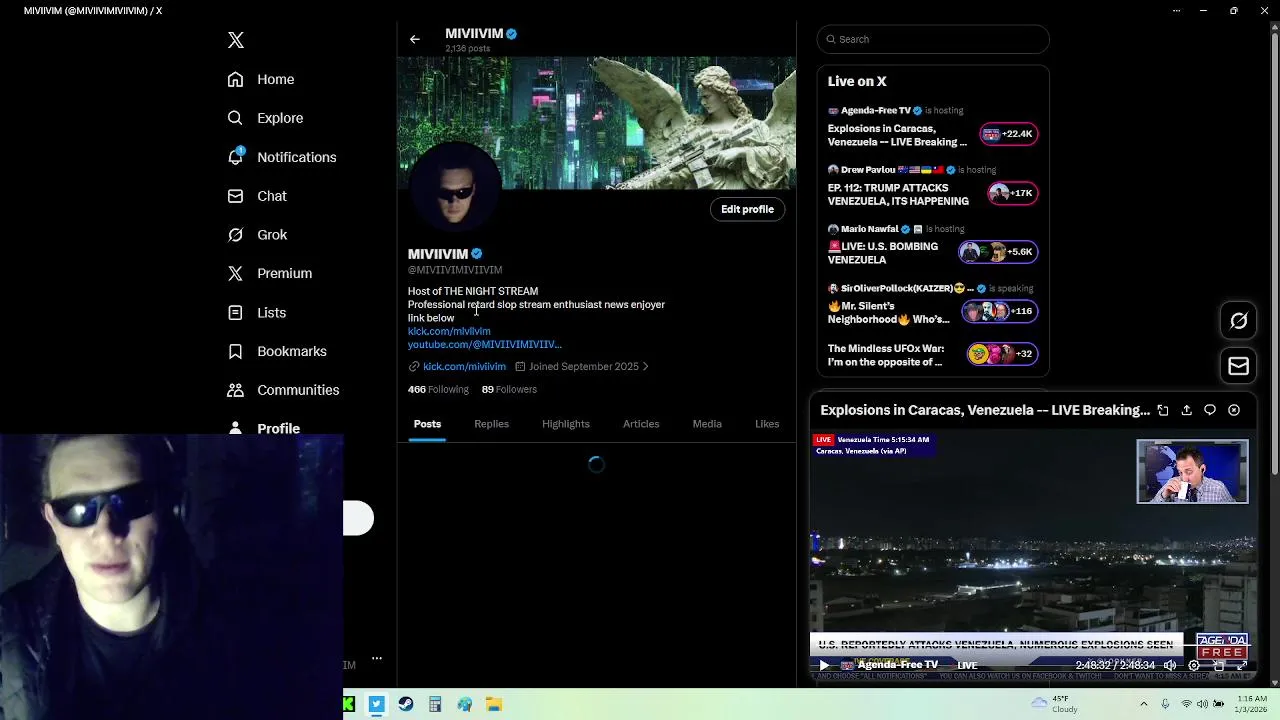Open the Kick app in the taskbar

click(348, 705)
